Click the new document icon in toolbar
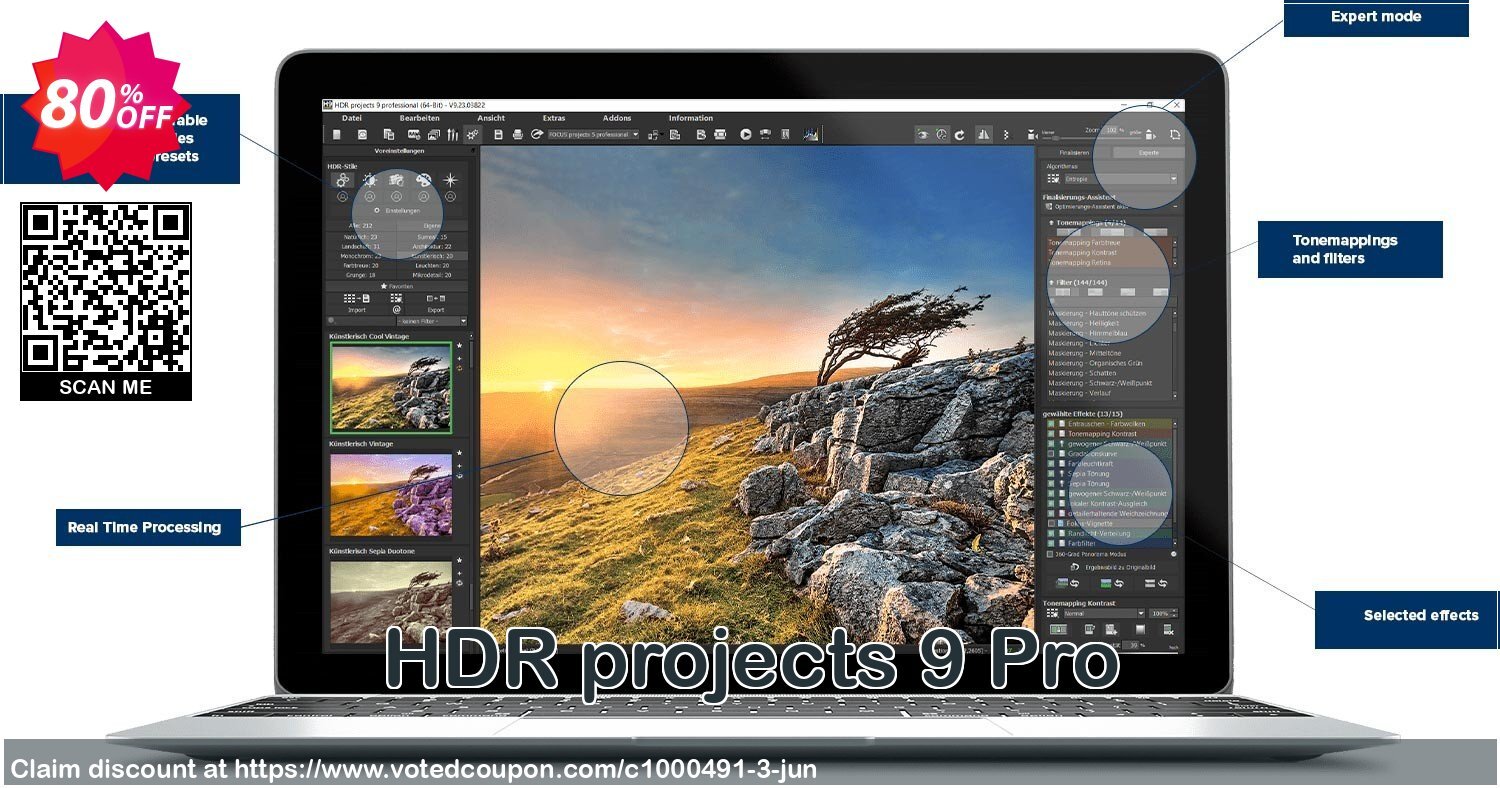The width and height of the screenshot is (1500, 788). 336,134
